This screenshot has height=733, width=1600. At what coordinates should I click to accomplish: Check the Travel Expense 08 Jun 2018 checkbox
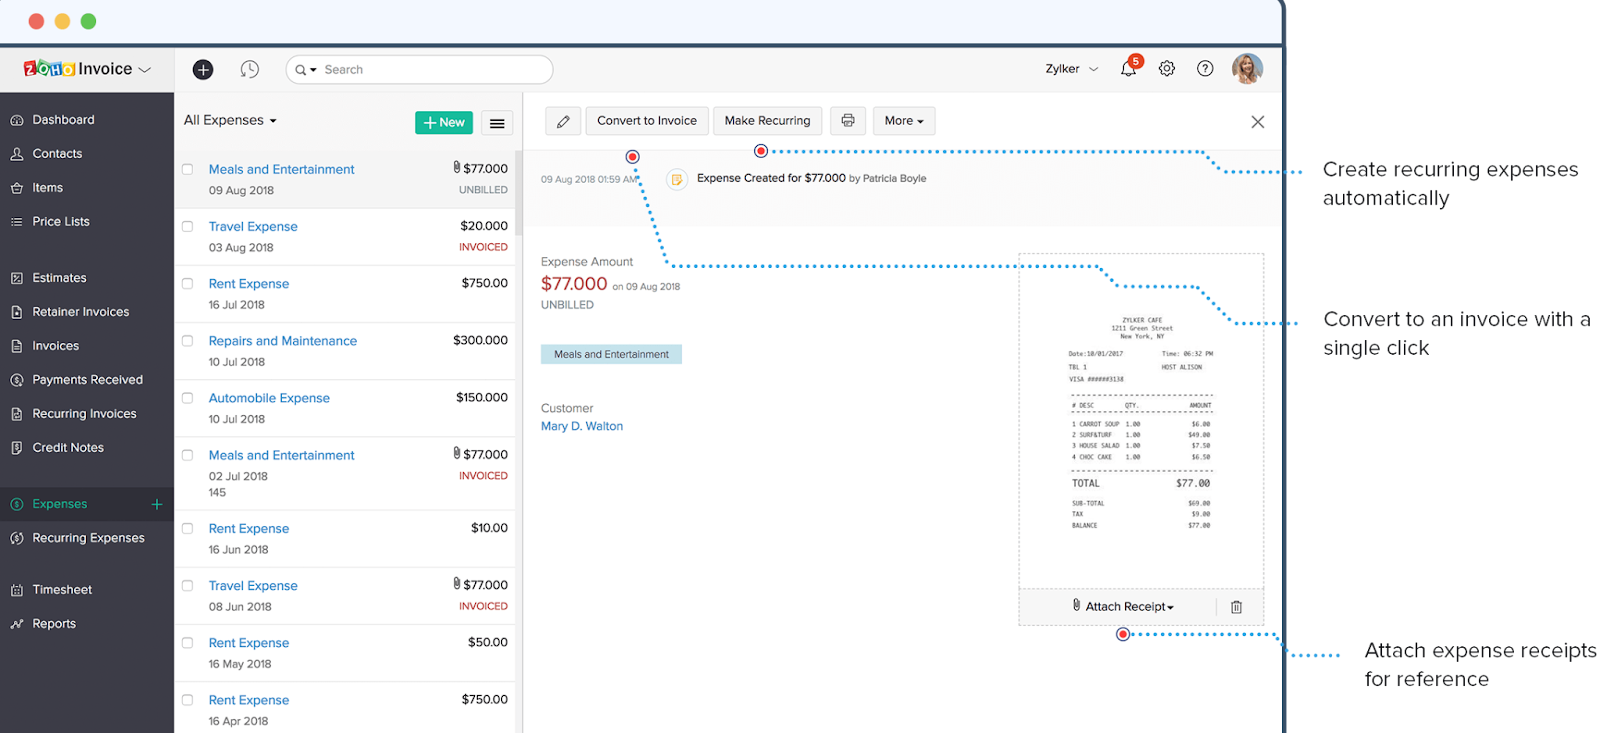pos(187,585)
